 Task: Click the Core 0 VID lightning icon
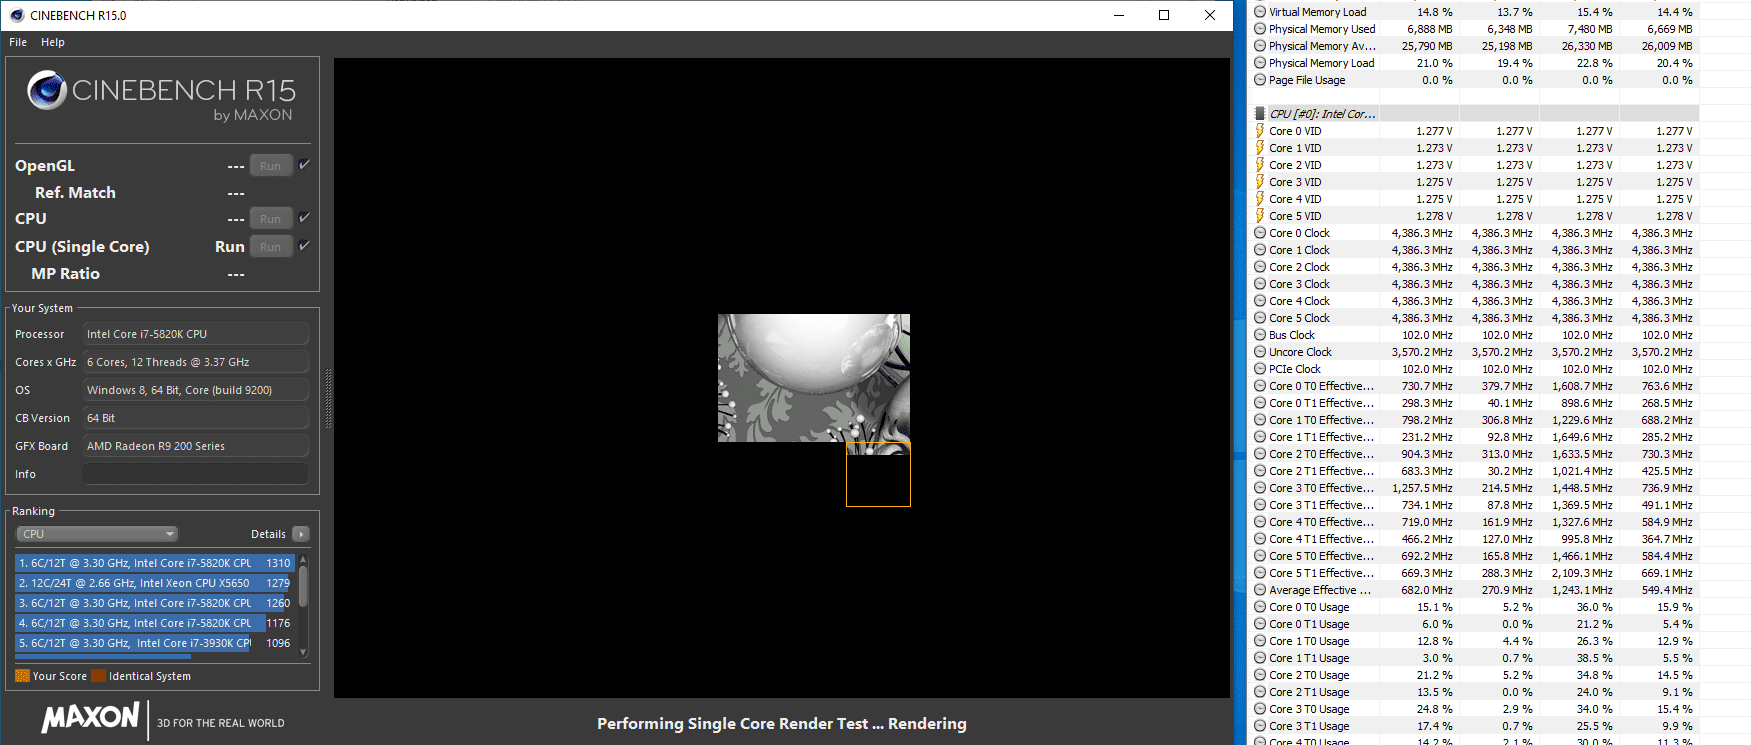click(x=1260, y=131)
